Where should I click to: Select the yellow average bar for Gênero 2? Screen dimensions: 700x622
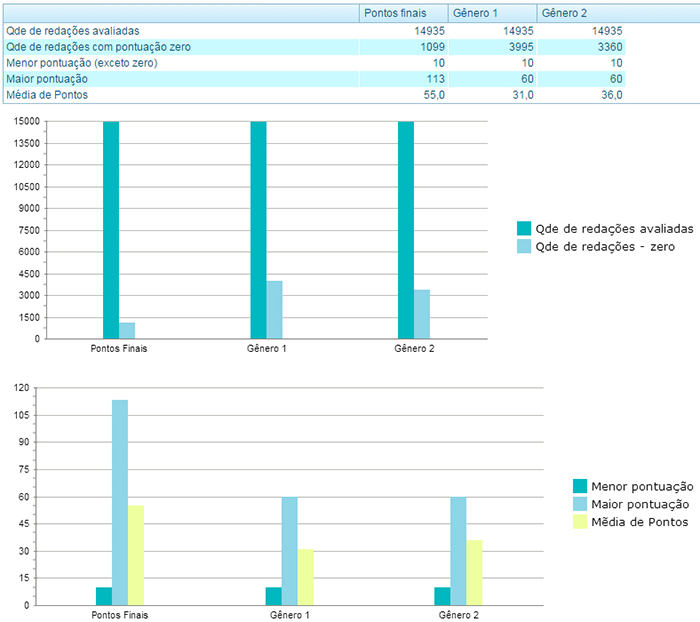pos(474,572)
